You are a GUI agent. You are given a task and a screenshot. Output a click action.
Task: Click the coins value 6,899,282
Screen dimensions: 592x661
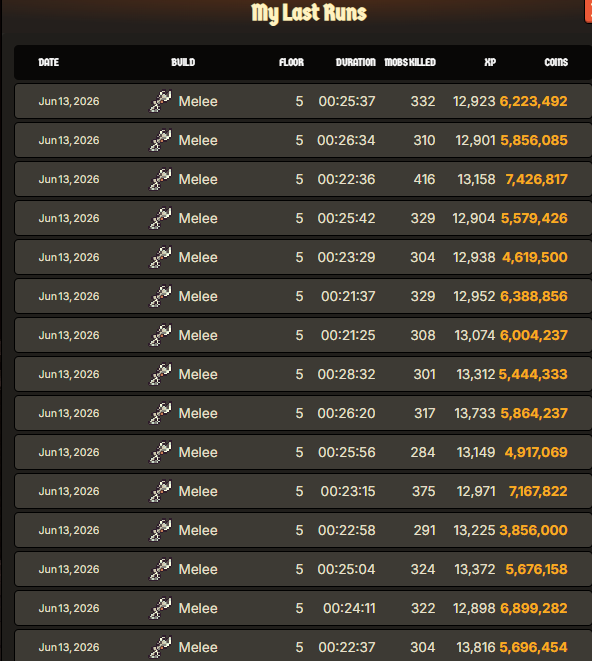(534, 608)
